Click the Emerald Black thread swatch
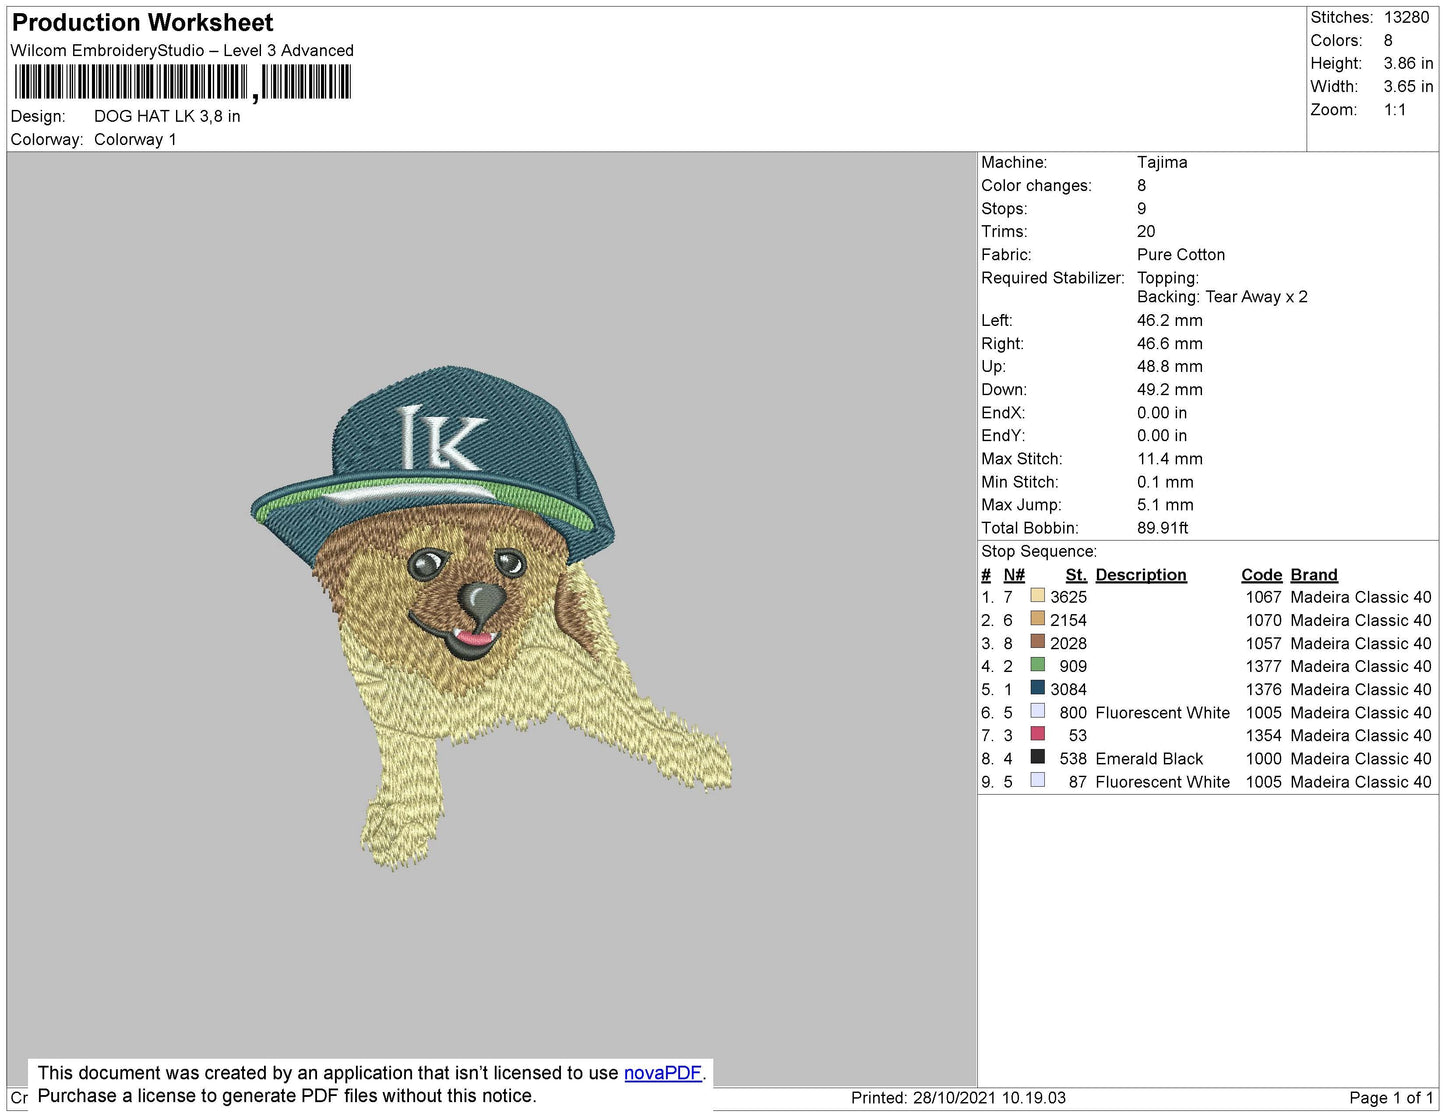The width and height of the screenshot is (1445, 1117). click(1037, 757)
